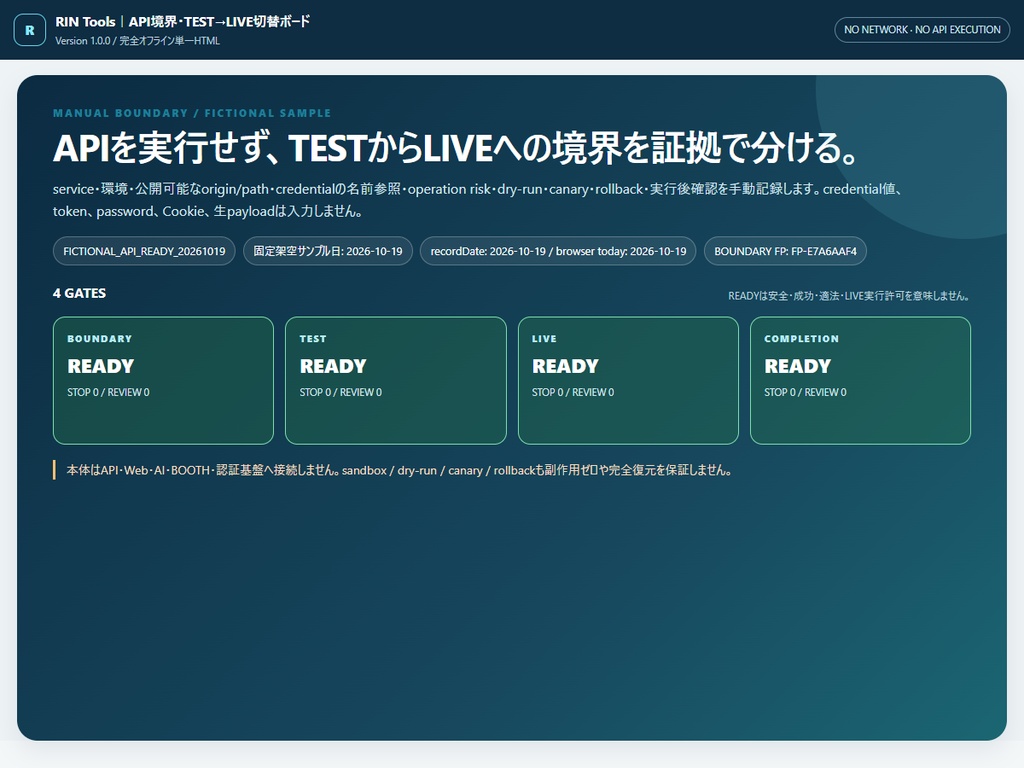This screenshot has height=768, width=1024.
Task: Click the APIを実行せず main headline
Action: (x=455, y=148)
